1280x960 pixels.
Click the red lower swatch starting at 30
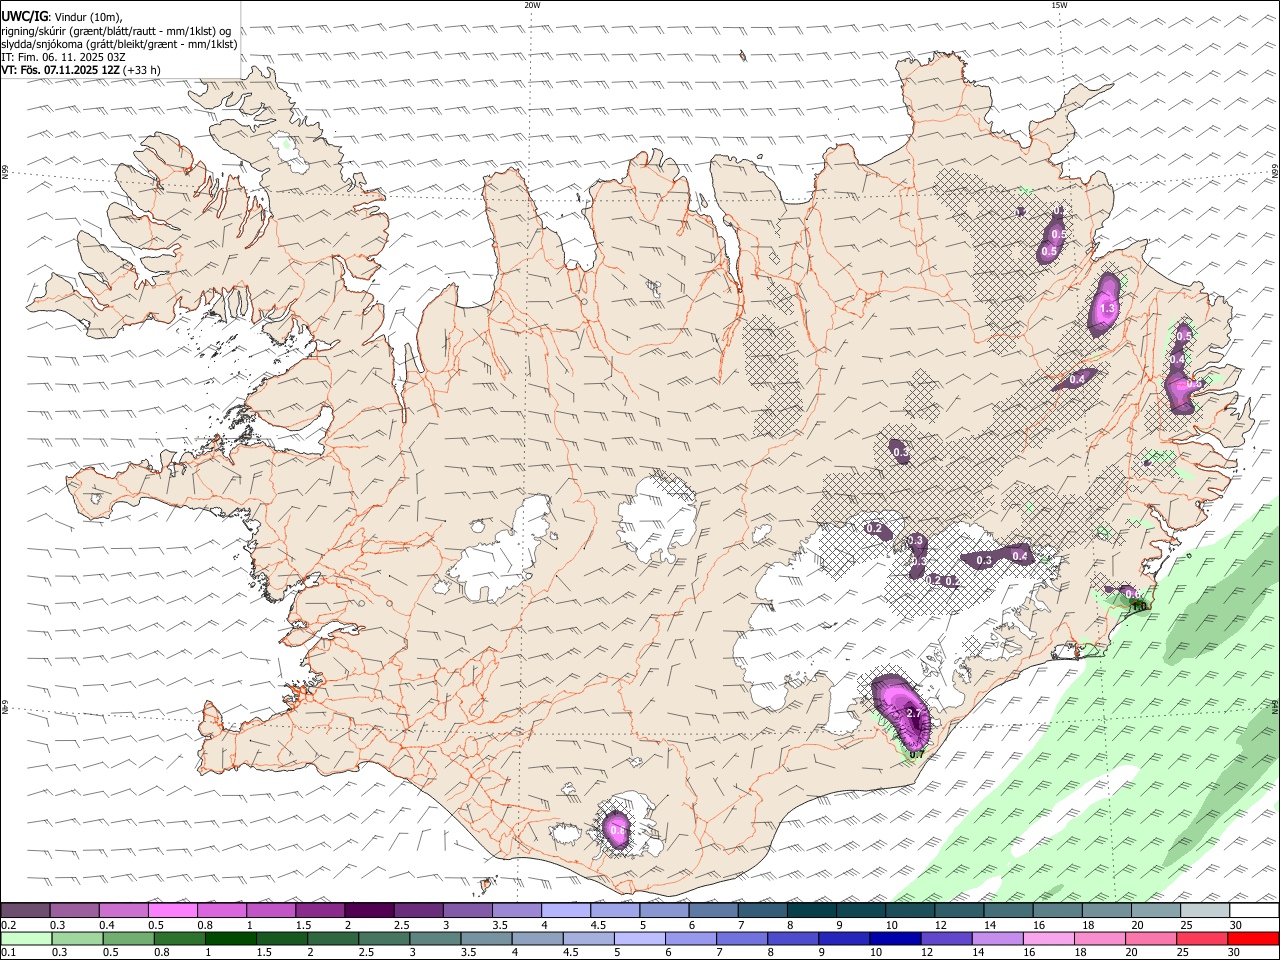click(x=1254, y=938)
